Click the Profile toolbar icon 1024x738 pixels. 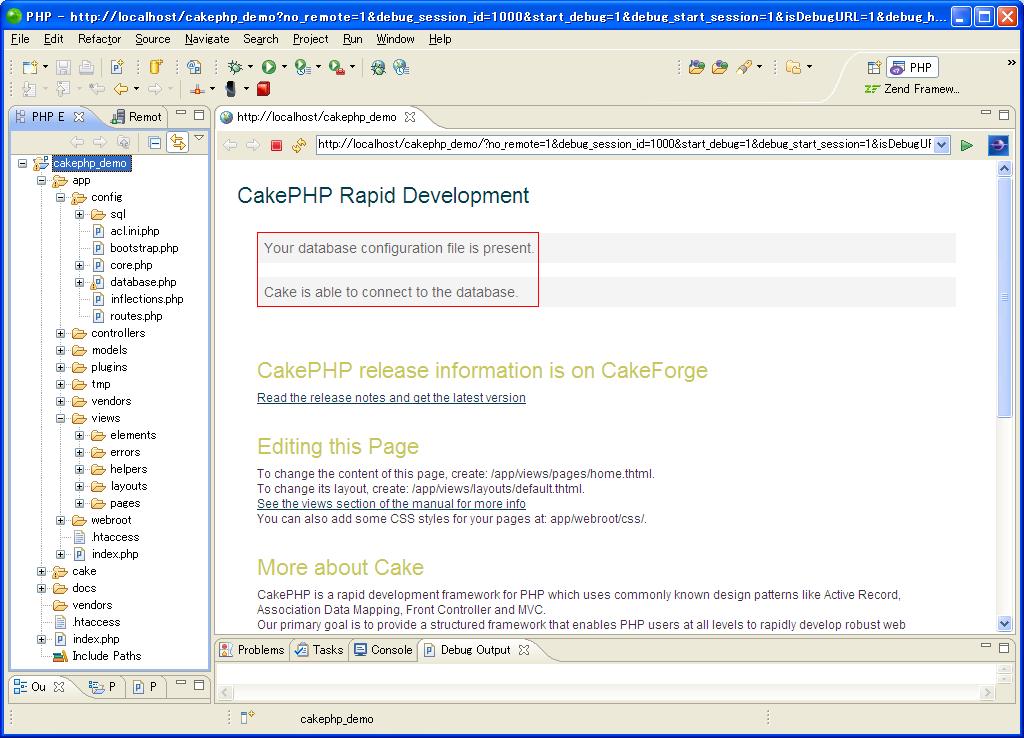tap(302, 67)
